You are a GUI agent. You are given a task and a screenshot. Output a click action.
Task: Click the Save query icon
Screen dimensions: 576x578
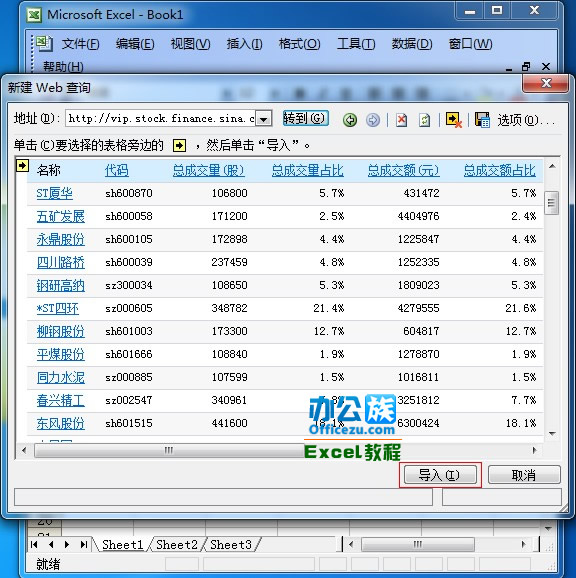[x=482, y=120]
